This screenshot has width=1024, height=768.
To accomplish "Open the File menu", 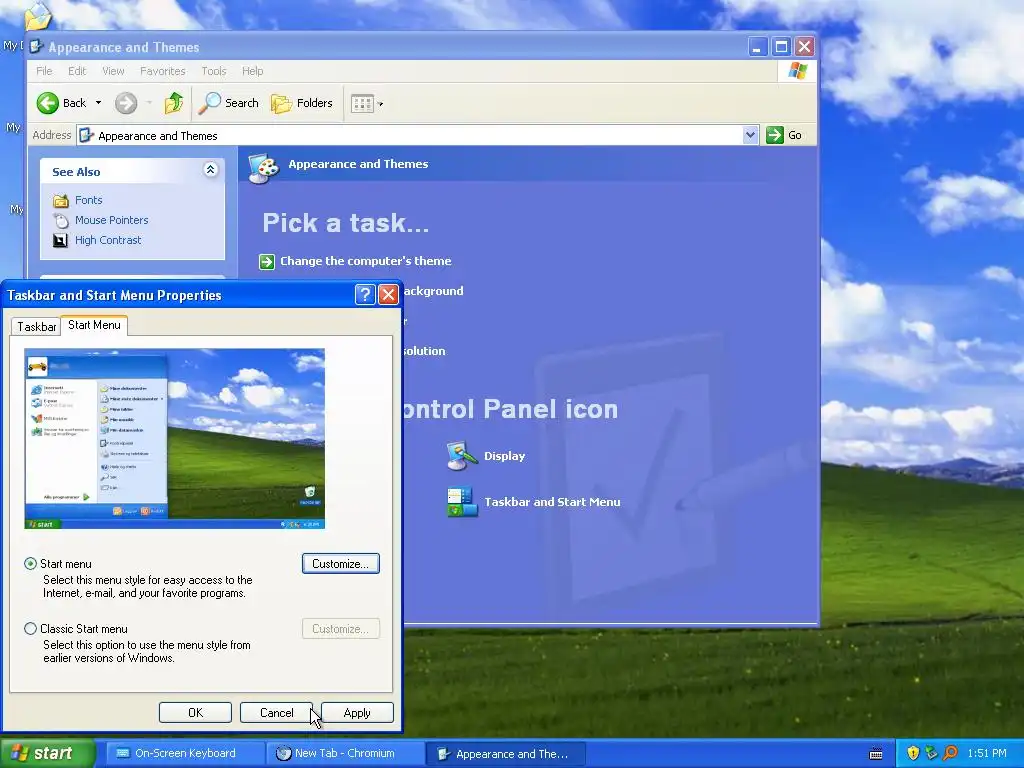I will pyautogui.click(x=44, y=71).
